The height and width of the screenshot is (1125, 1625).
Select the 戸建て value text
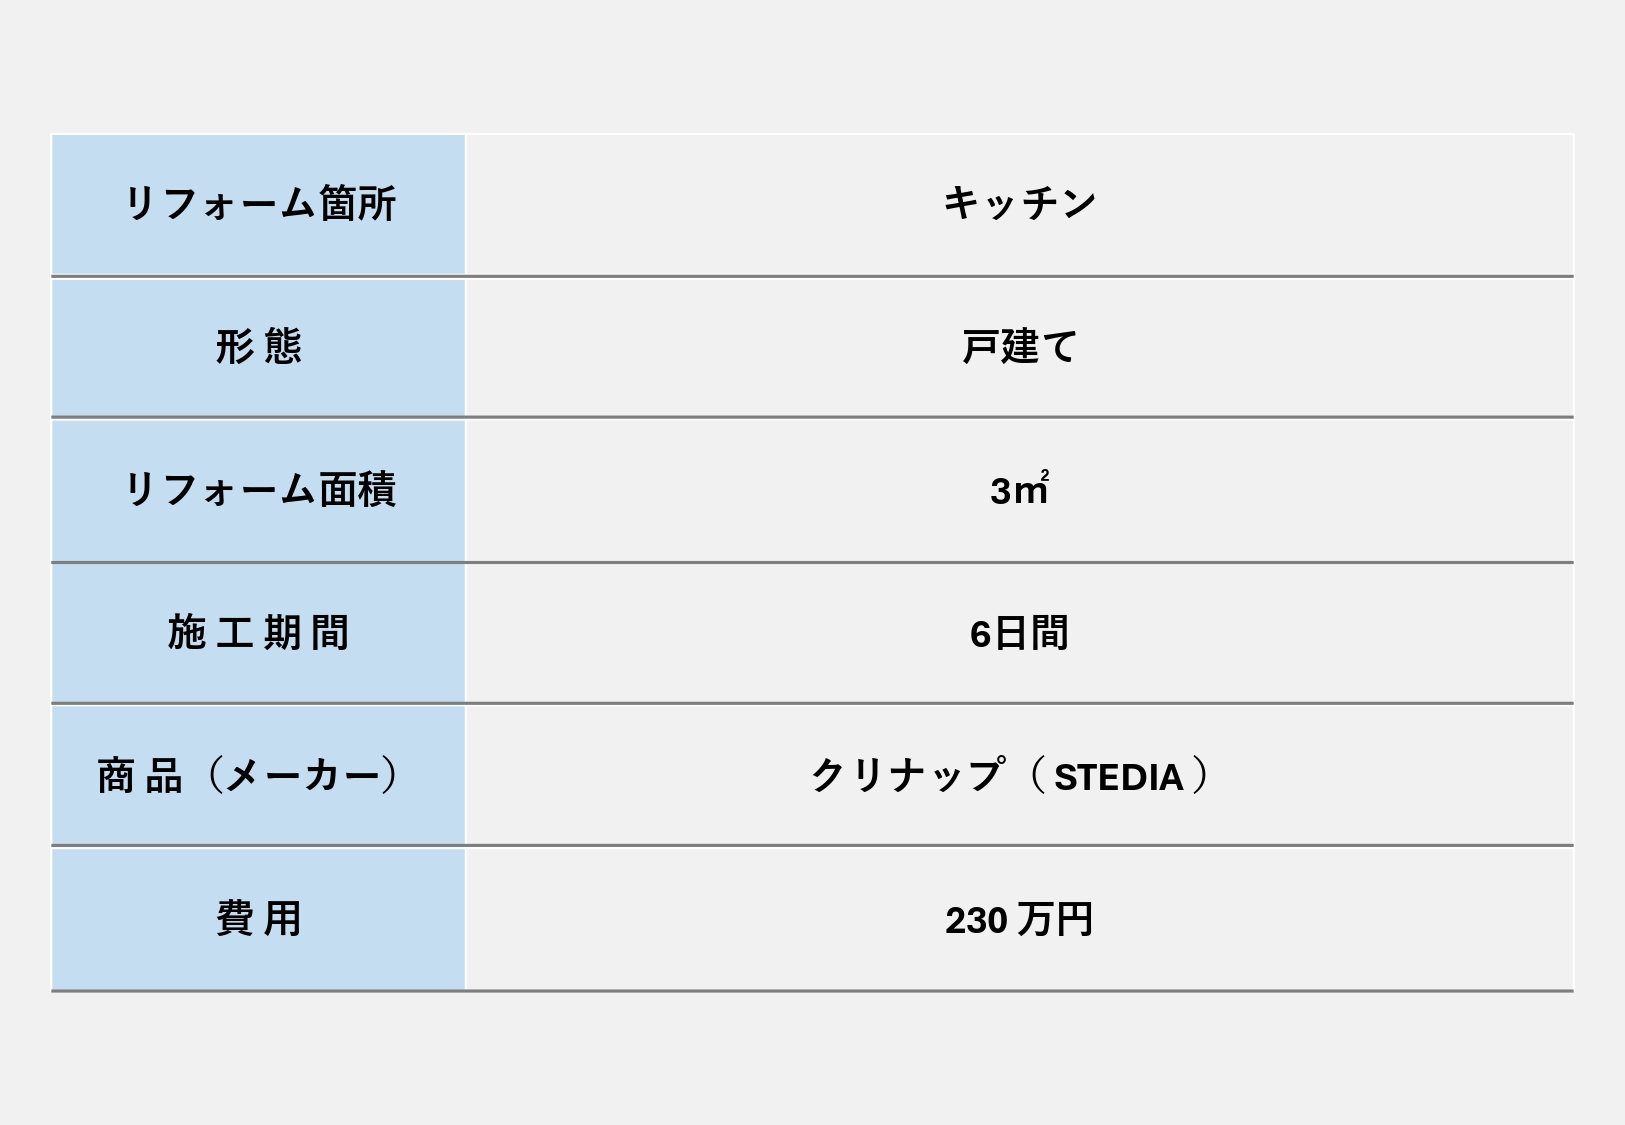1019,347
